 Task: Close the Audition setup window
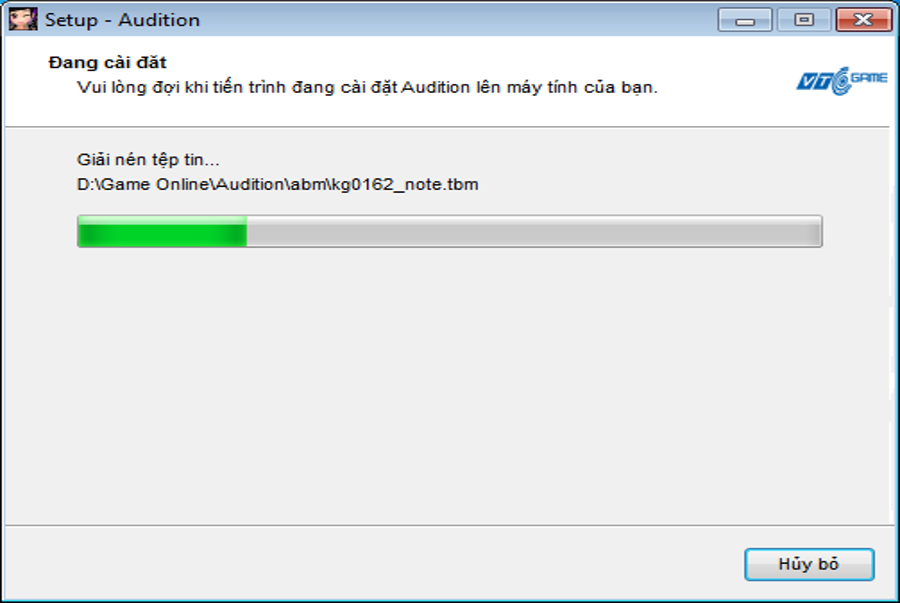tap(863, 20)
